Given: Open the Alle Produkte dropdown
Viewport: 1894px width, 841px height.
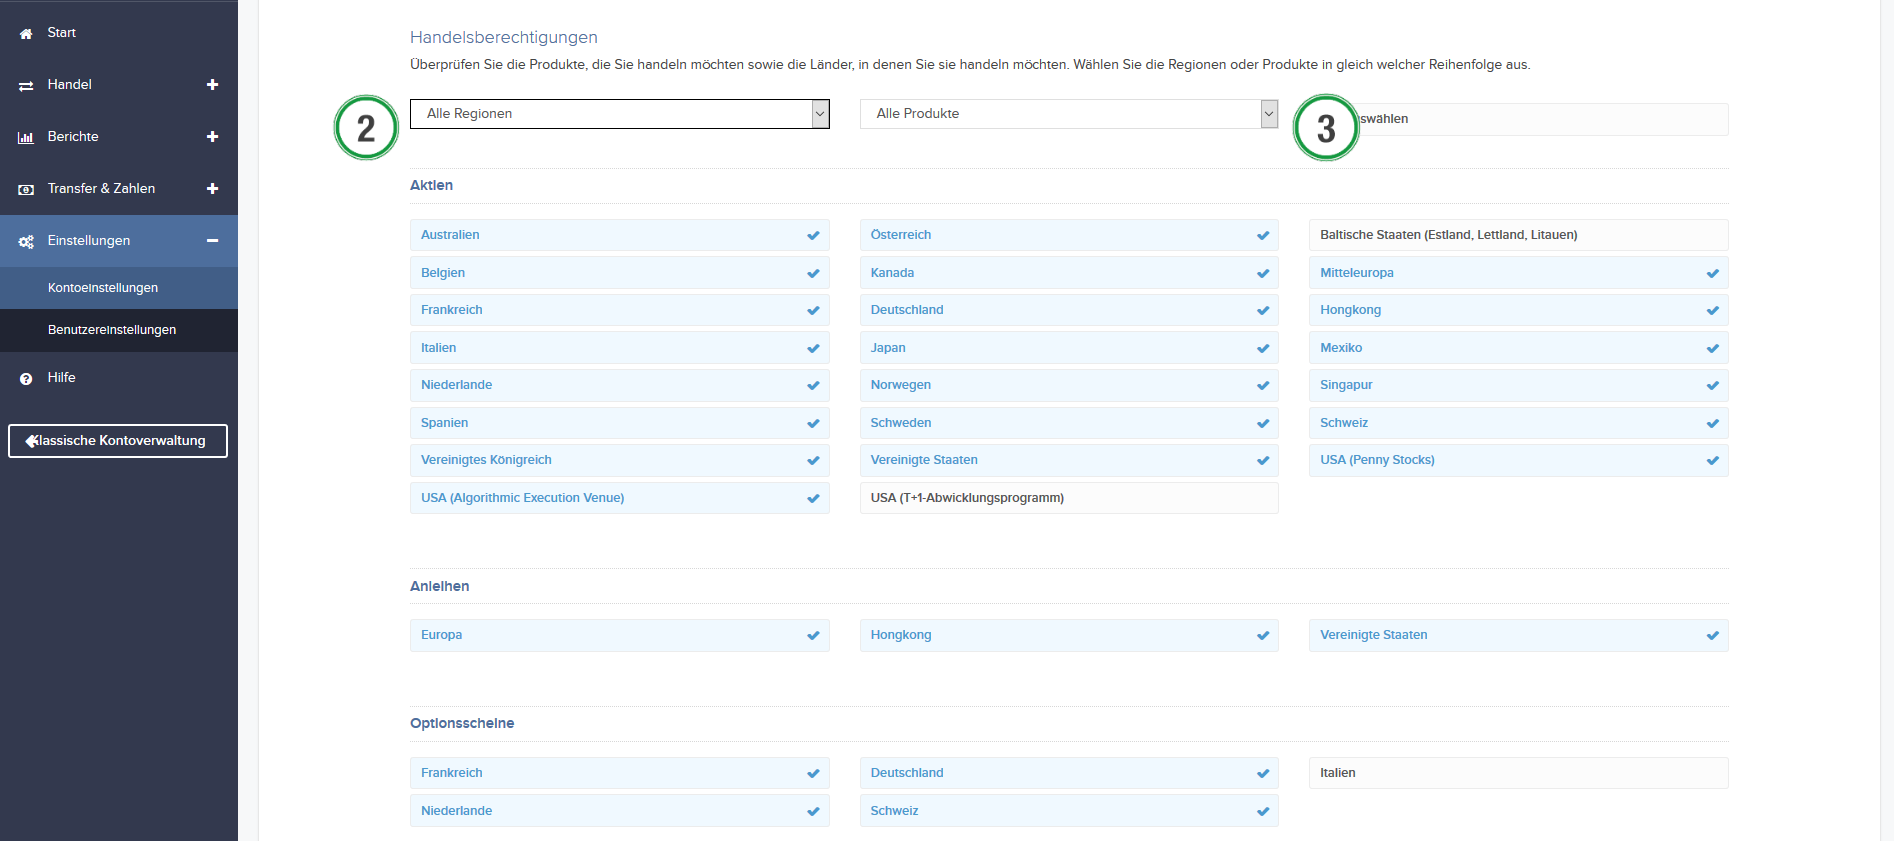Looking at the screenshot, I should (1069, 114).
